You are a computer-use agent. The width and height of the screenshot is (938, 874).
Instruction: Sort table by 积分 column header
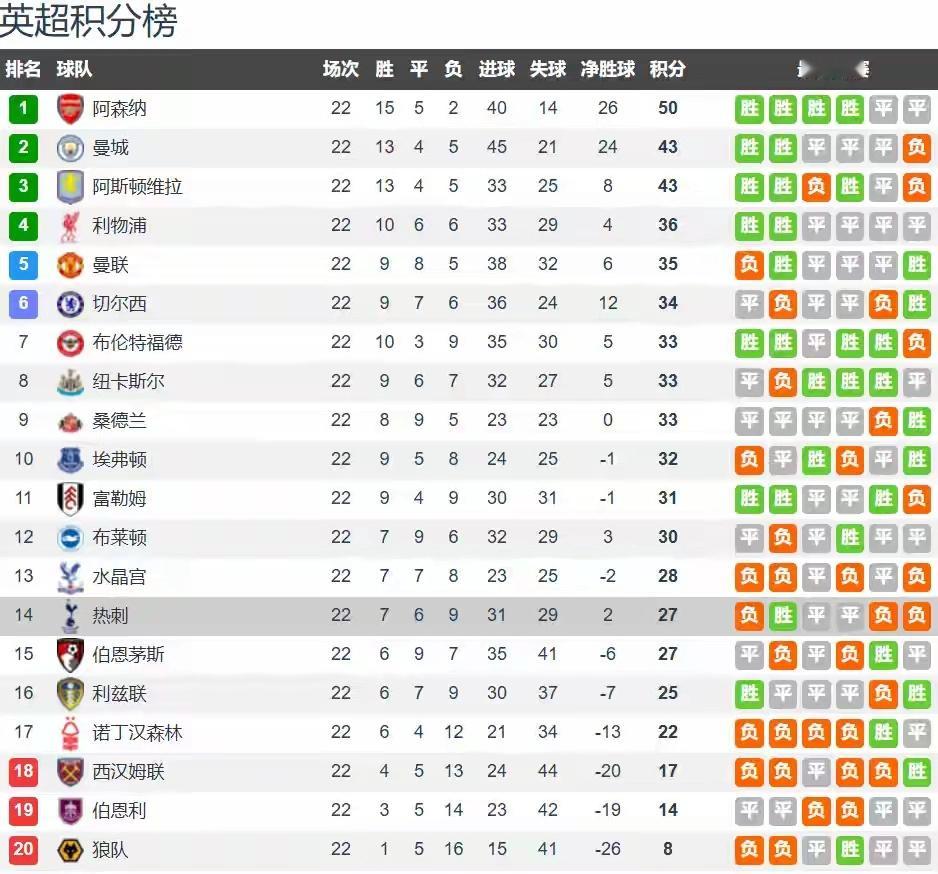click(x=668, y=69)
